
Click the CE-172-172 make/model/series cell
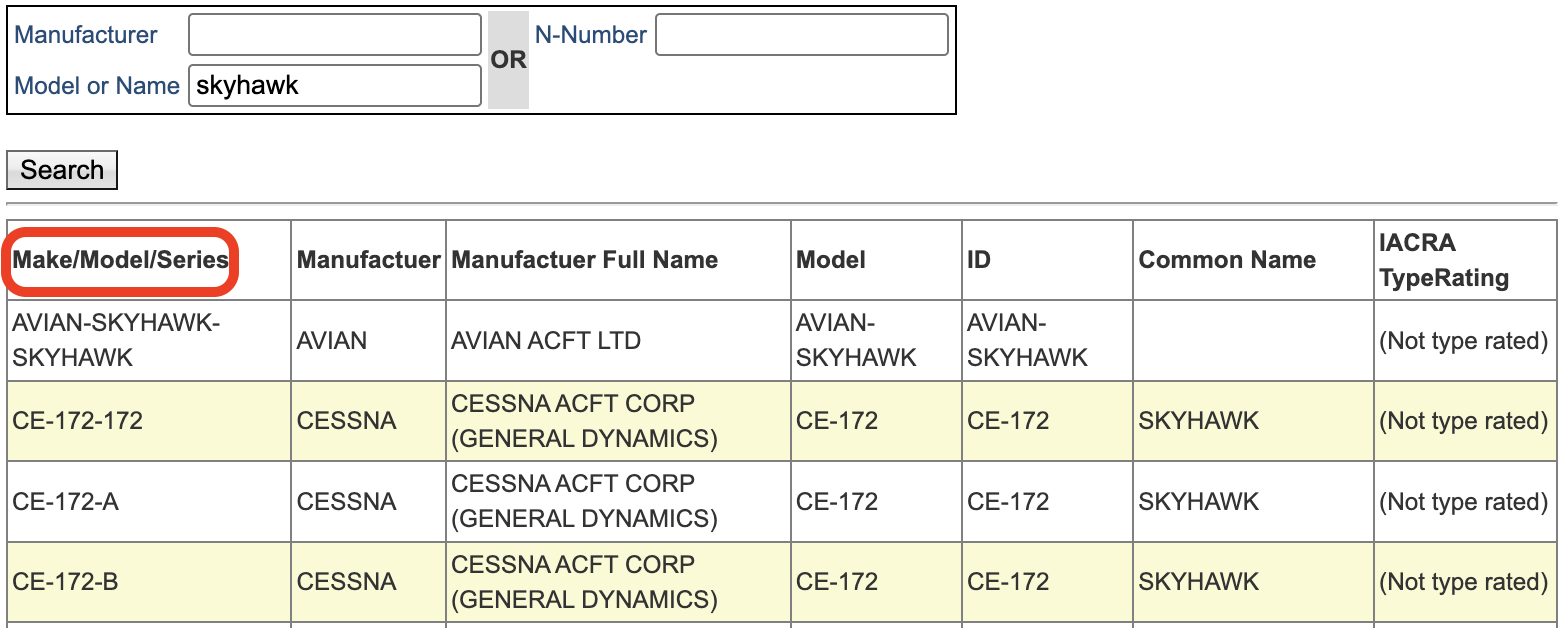tap(78, 421)
